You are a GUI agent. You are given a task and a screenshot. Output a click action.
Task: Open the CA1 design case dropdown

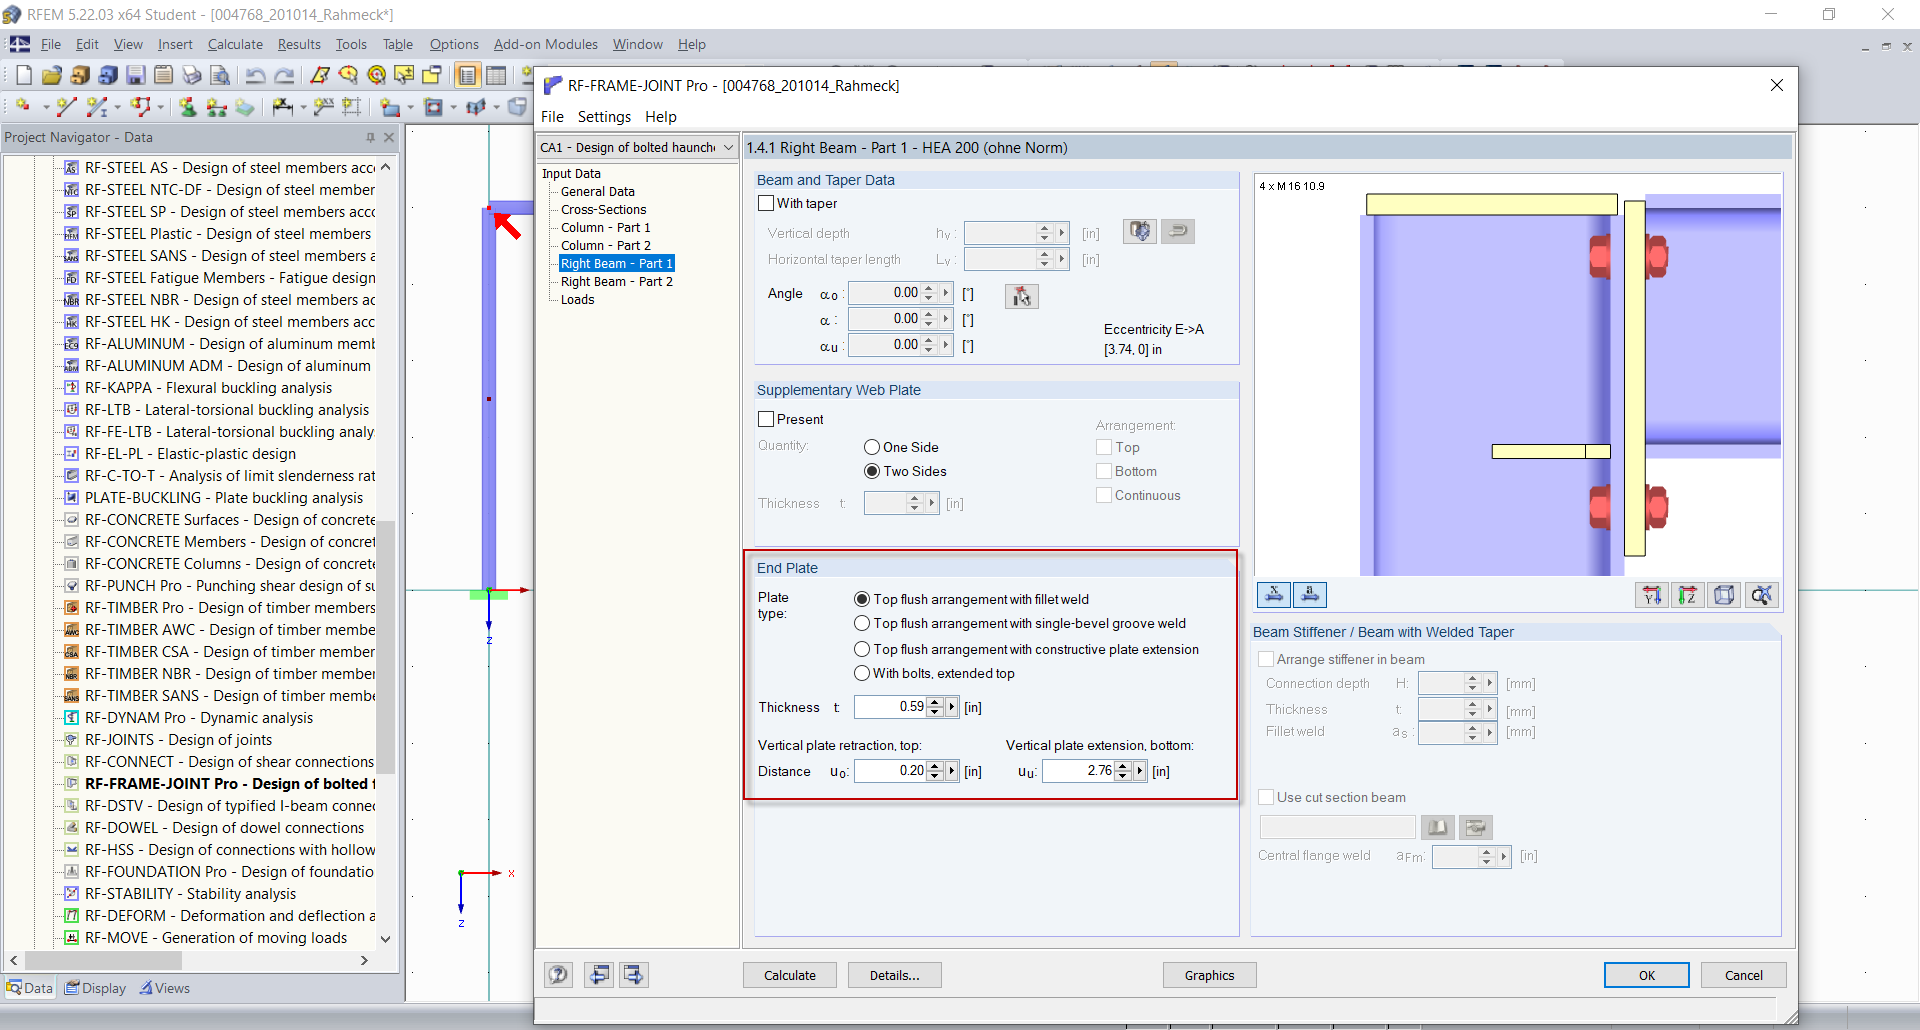click(x=729, y=147)
